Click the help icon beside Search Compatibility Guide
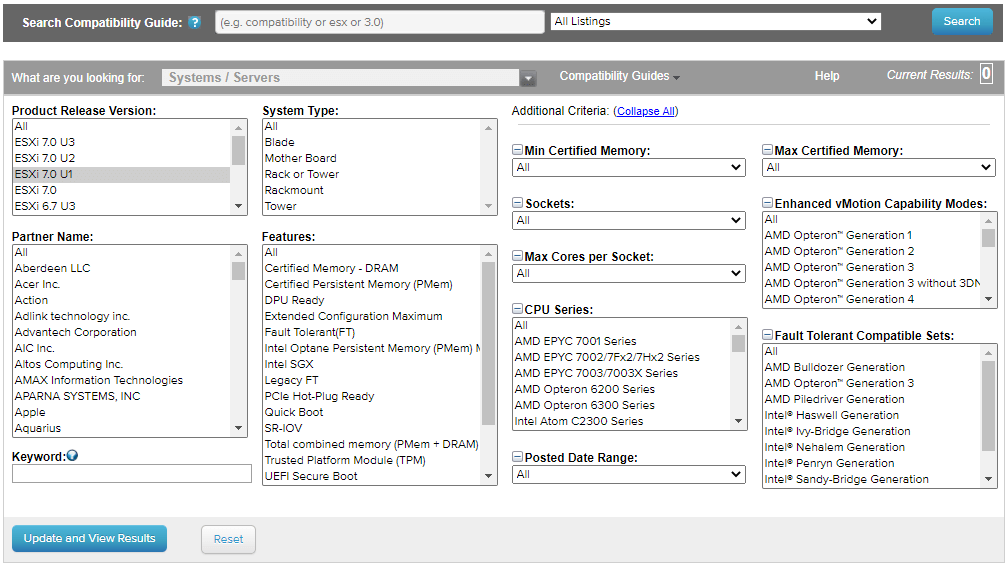The height and width of the screenshot is (566, 1008). tap(195, 22)
